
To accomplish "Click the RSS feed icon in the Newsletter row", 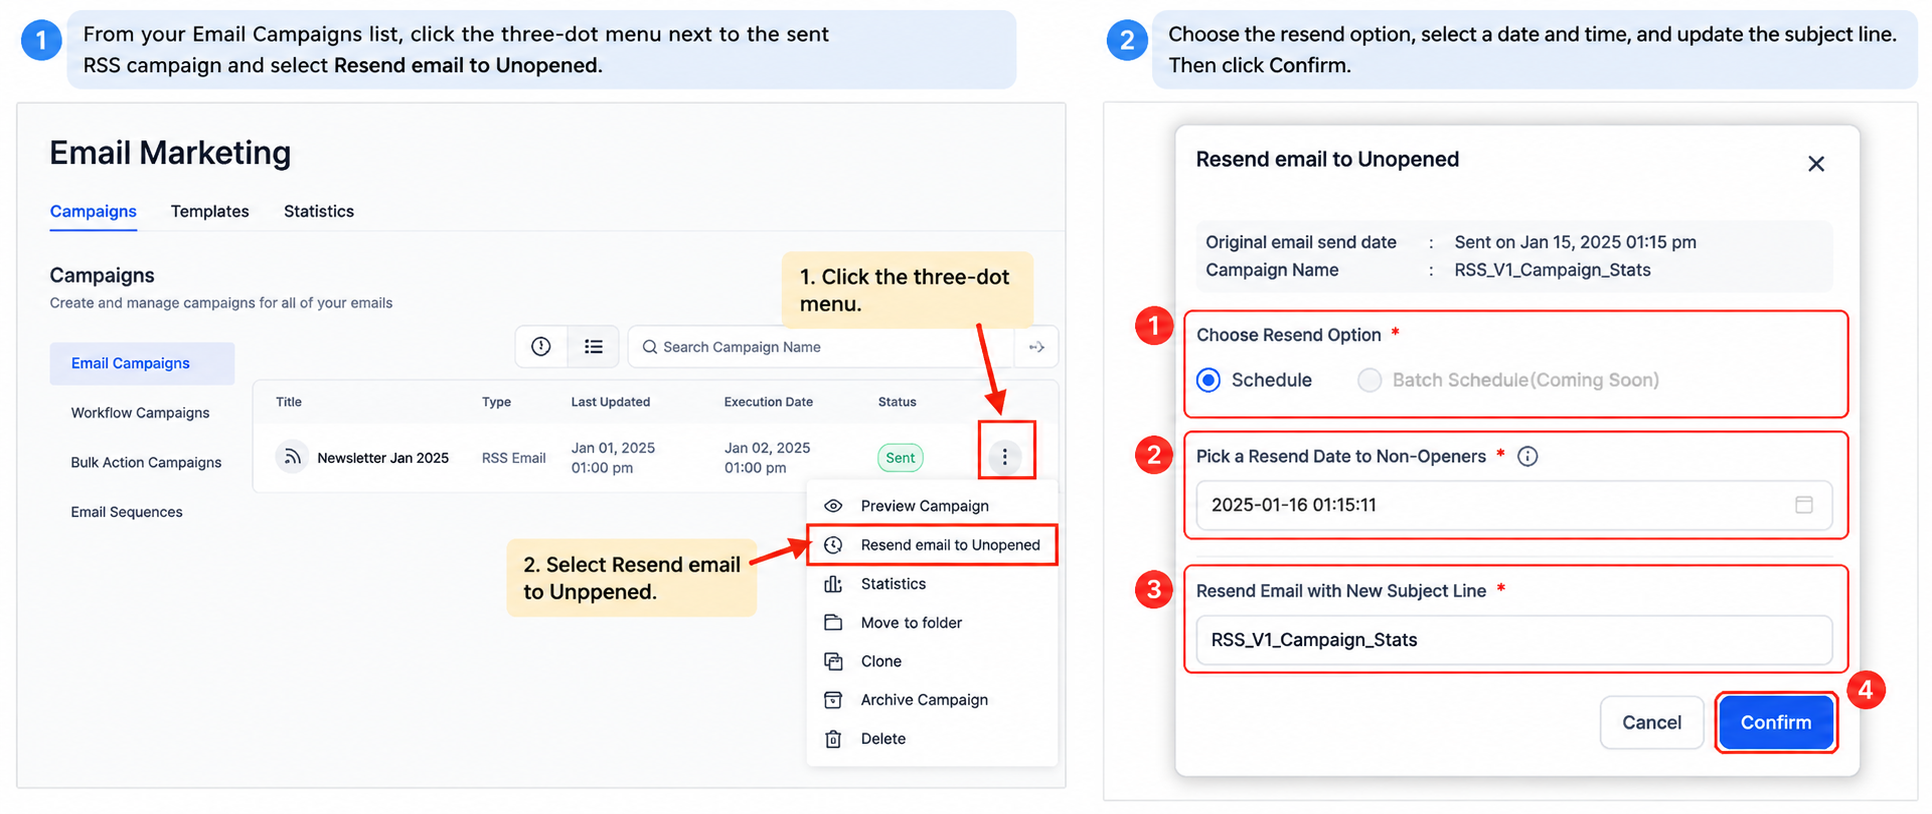I will pos(292,457).
